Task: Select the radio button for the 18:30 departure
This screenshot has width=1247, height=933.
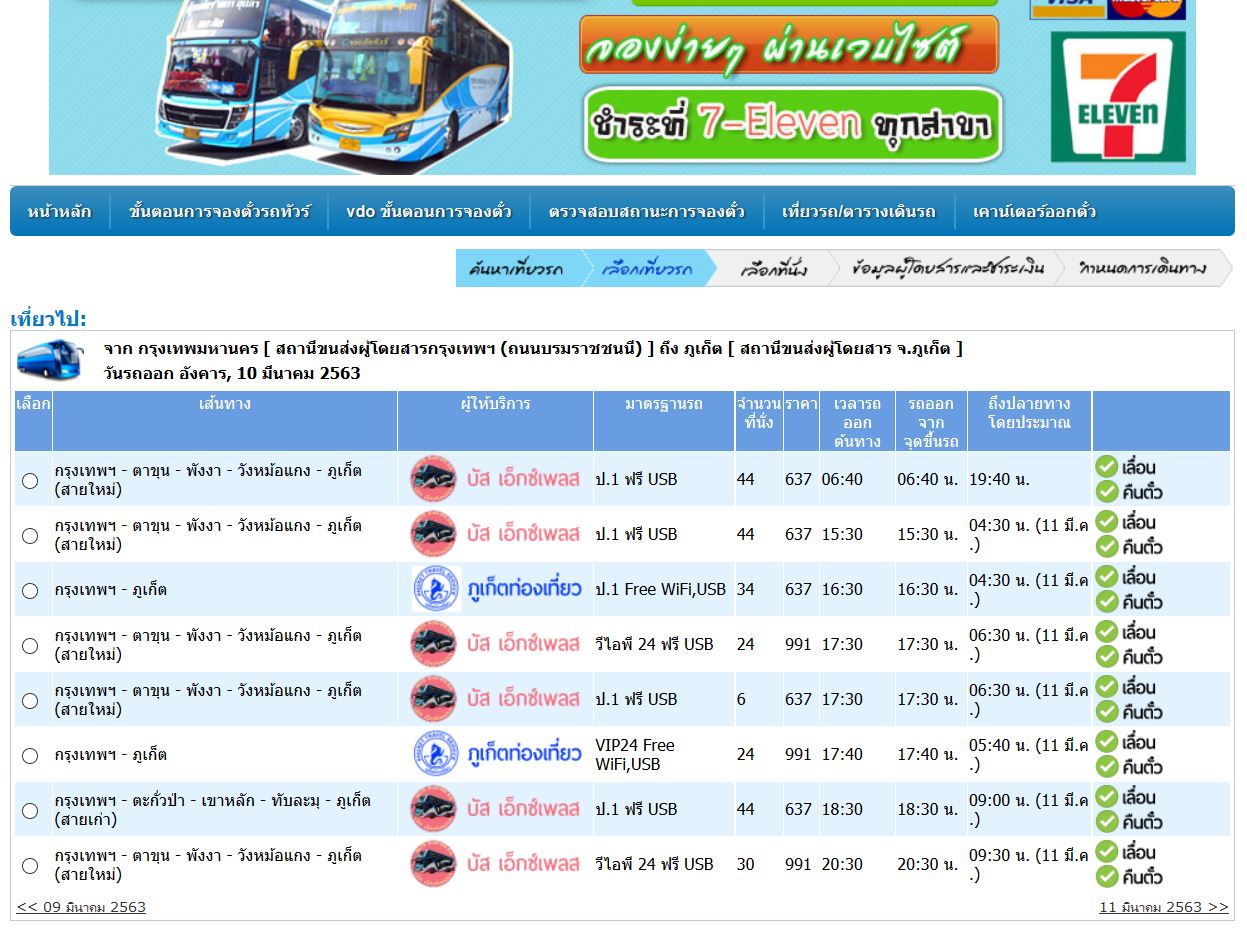Action: point(30,811)
